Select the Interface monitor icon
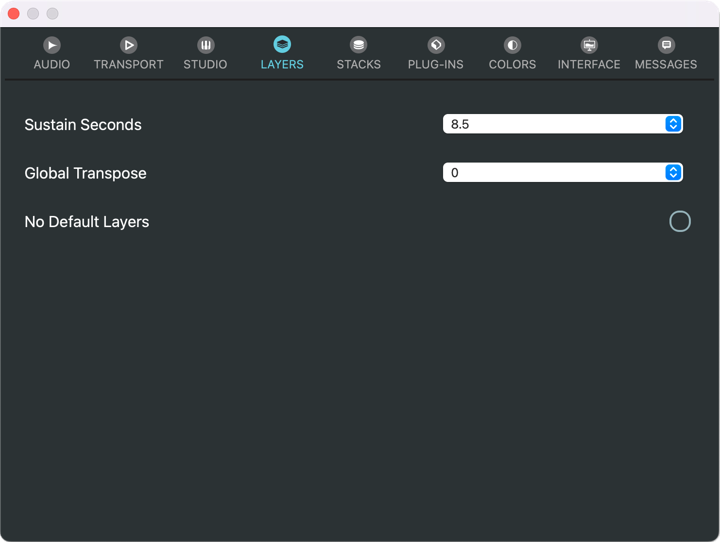Screen dimensions: 720x542 [x=589, y=45]
